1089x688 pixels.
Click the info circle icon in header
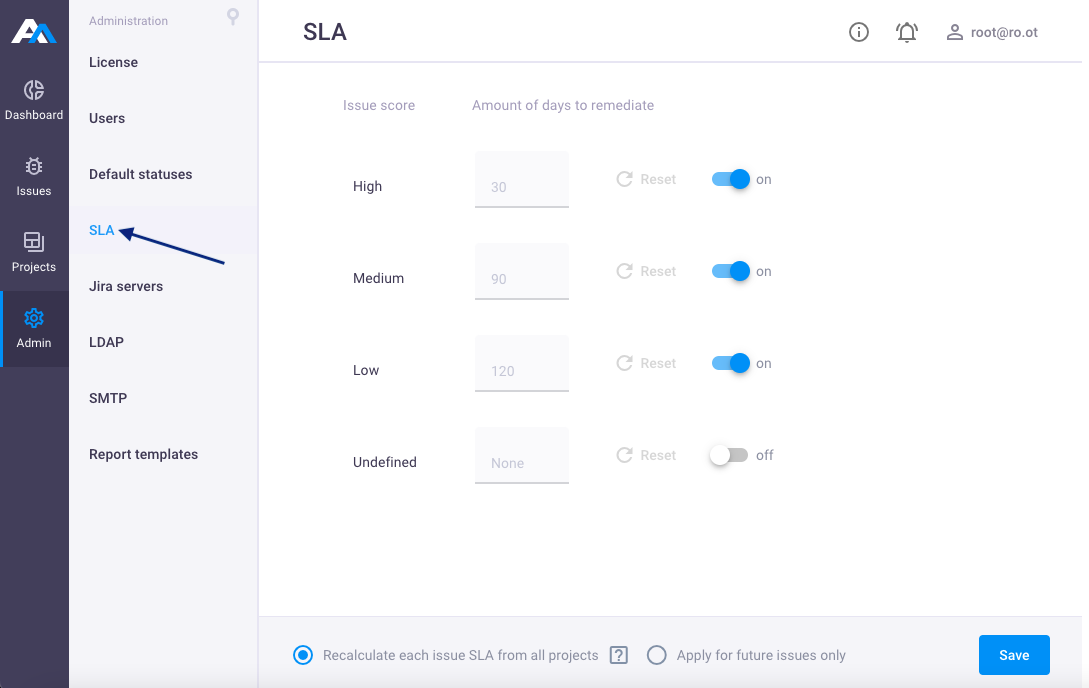[x=858, y=32]
